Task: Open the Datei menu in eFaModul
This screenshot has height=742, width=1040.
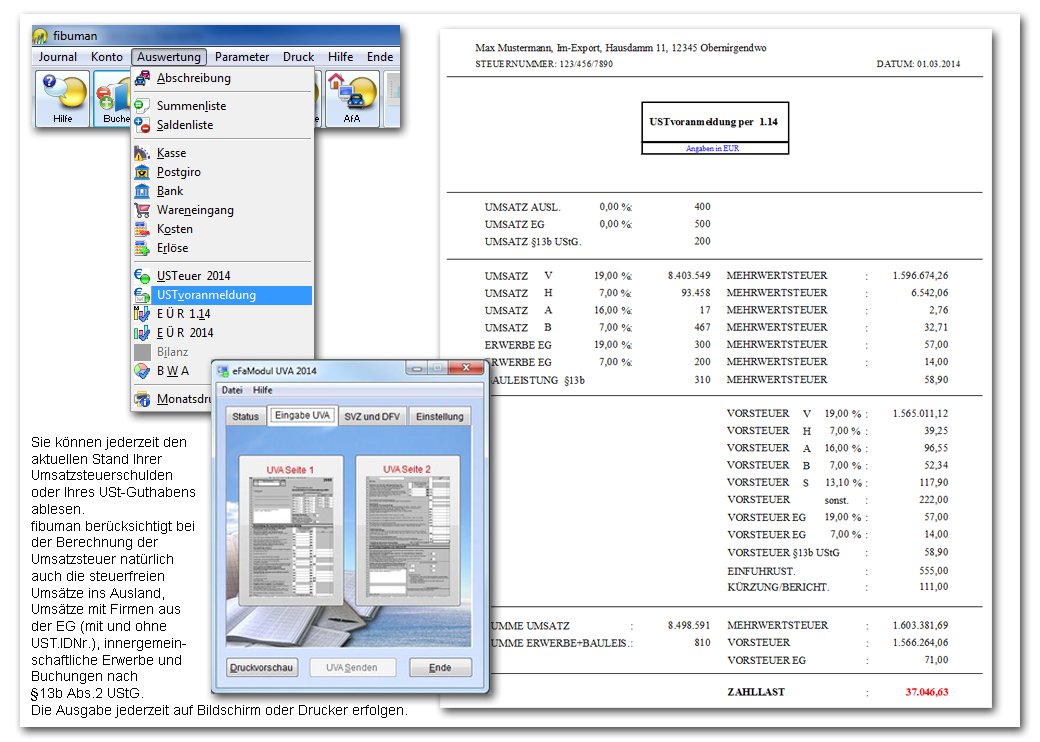Action: click(x=232, y=391)
